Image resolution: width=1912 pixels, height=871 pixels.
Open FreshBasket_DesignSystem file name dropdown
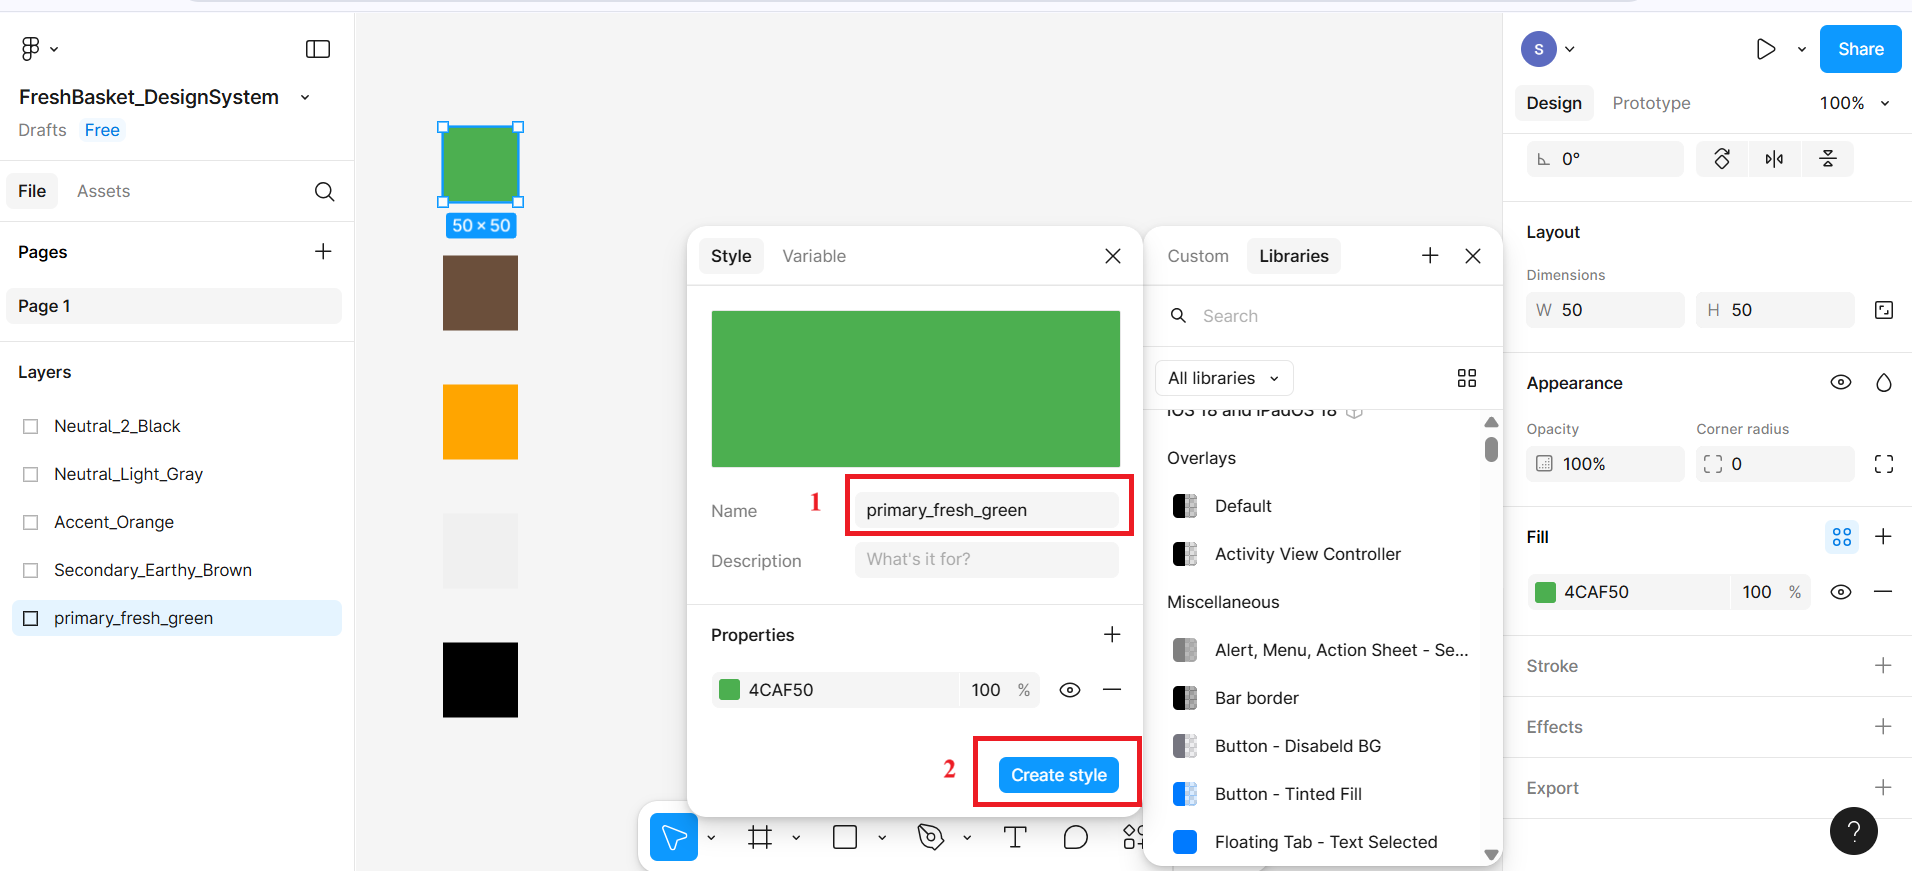click(x=305, y=97)
